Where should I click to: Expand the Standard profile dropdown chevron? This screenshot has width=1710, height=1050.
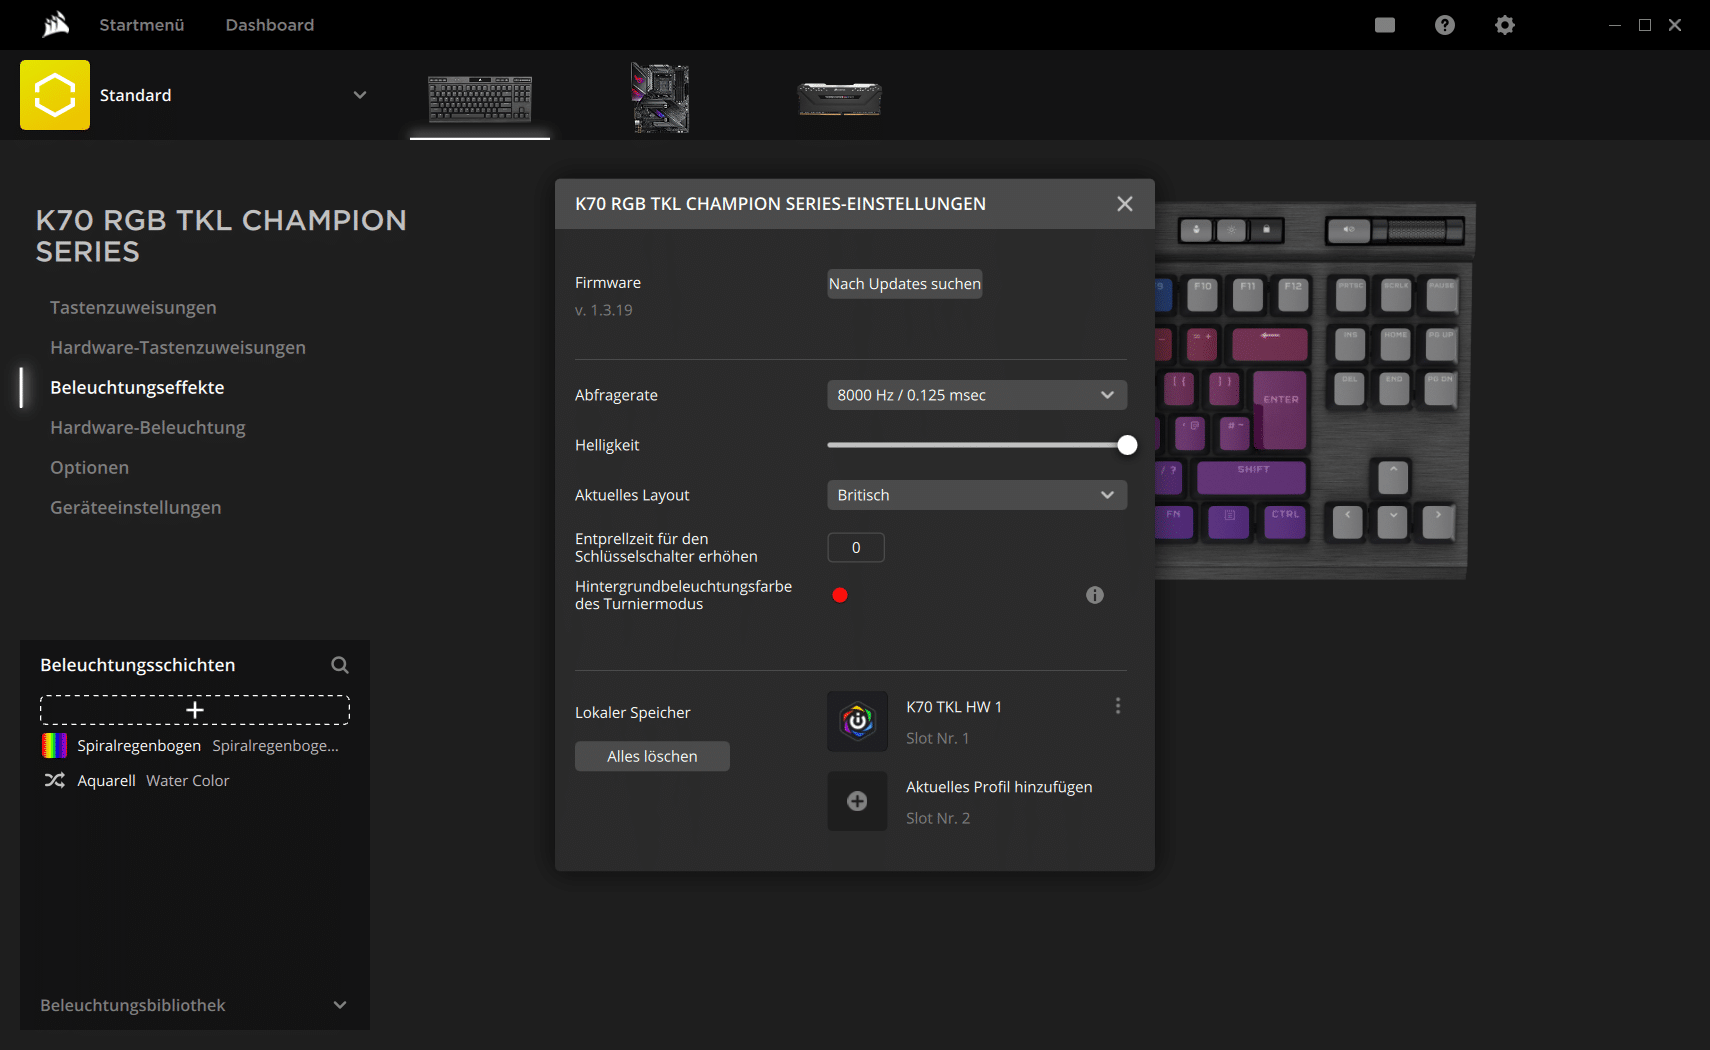coord(360,95)
